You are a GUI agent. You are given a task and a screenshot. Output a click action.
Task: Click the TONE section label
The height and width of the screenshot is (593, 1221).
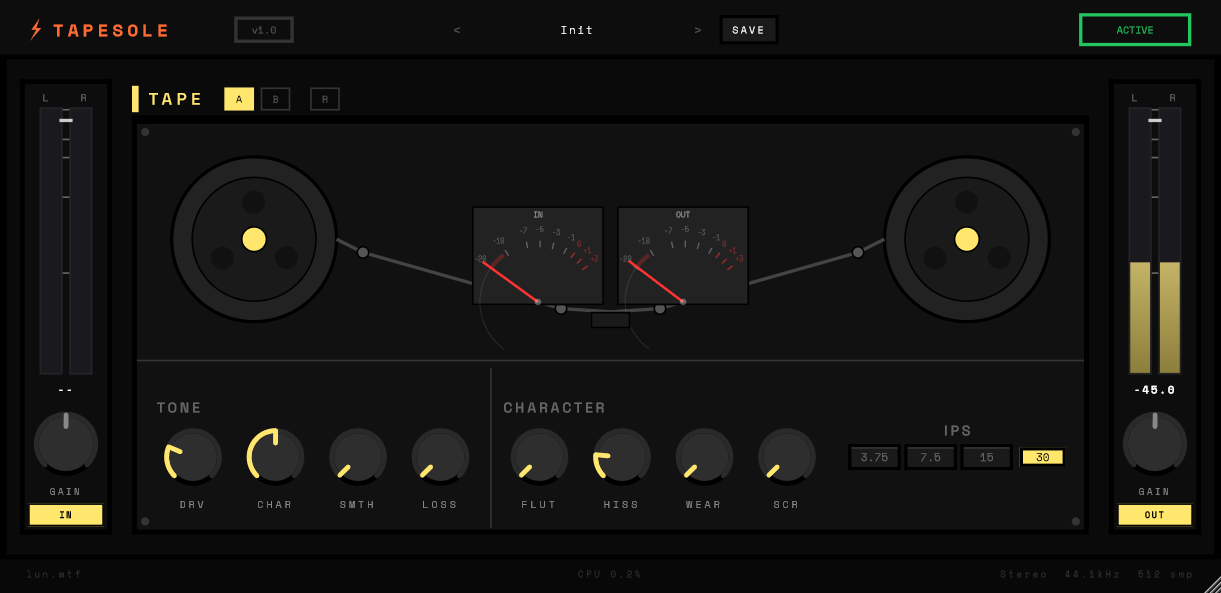[x=180, y=408]
